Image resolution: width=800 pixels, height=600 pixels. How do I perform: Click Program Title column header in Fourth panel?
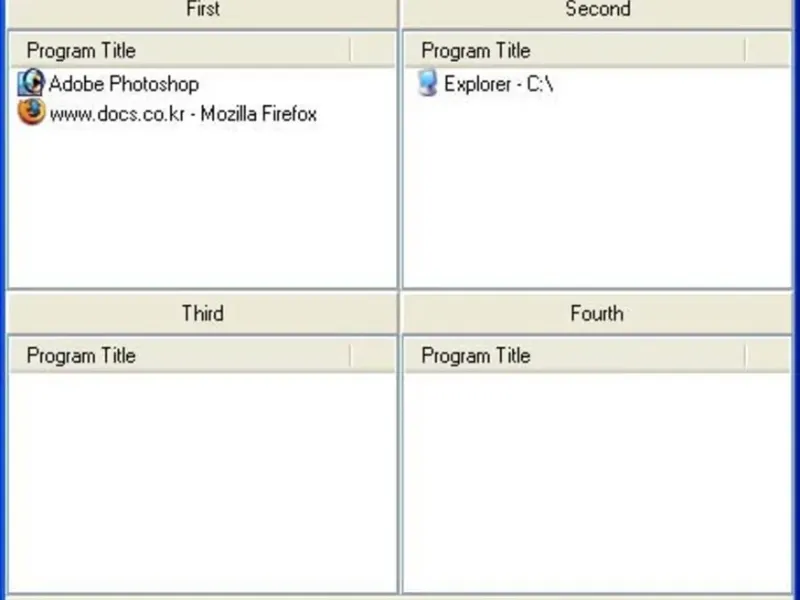[x=574, y=355]
